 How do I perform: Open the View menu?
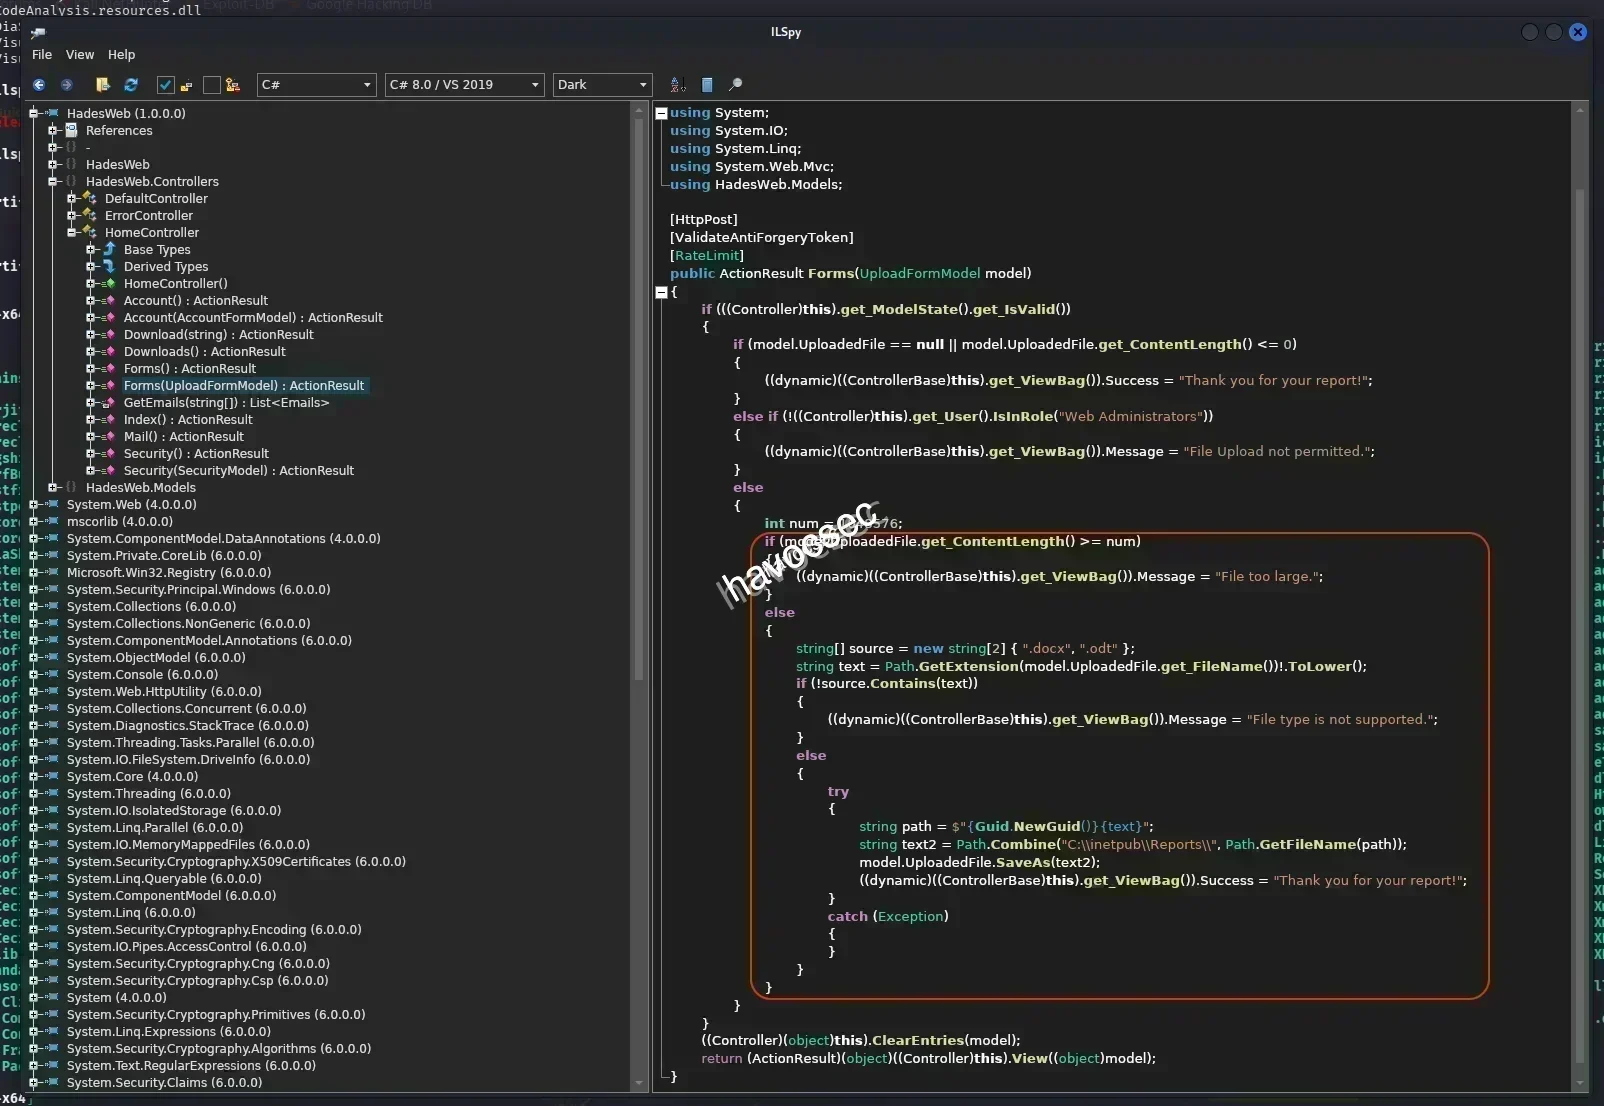(x=79, y=55)
